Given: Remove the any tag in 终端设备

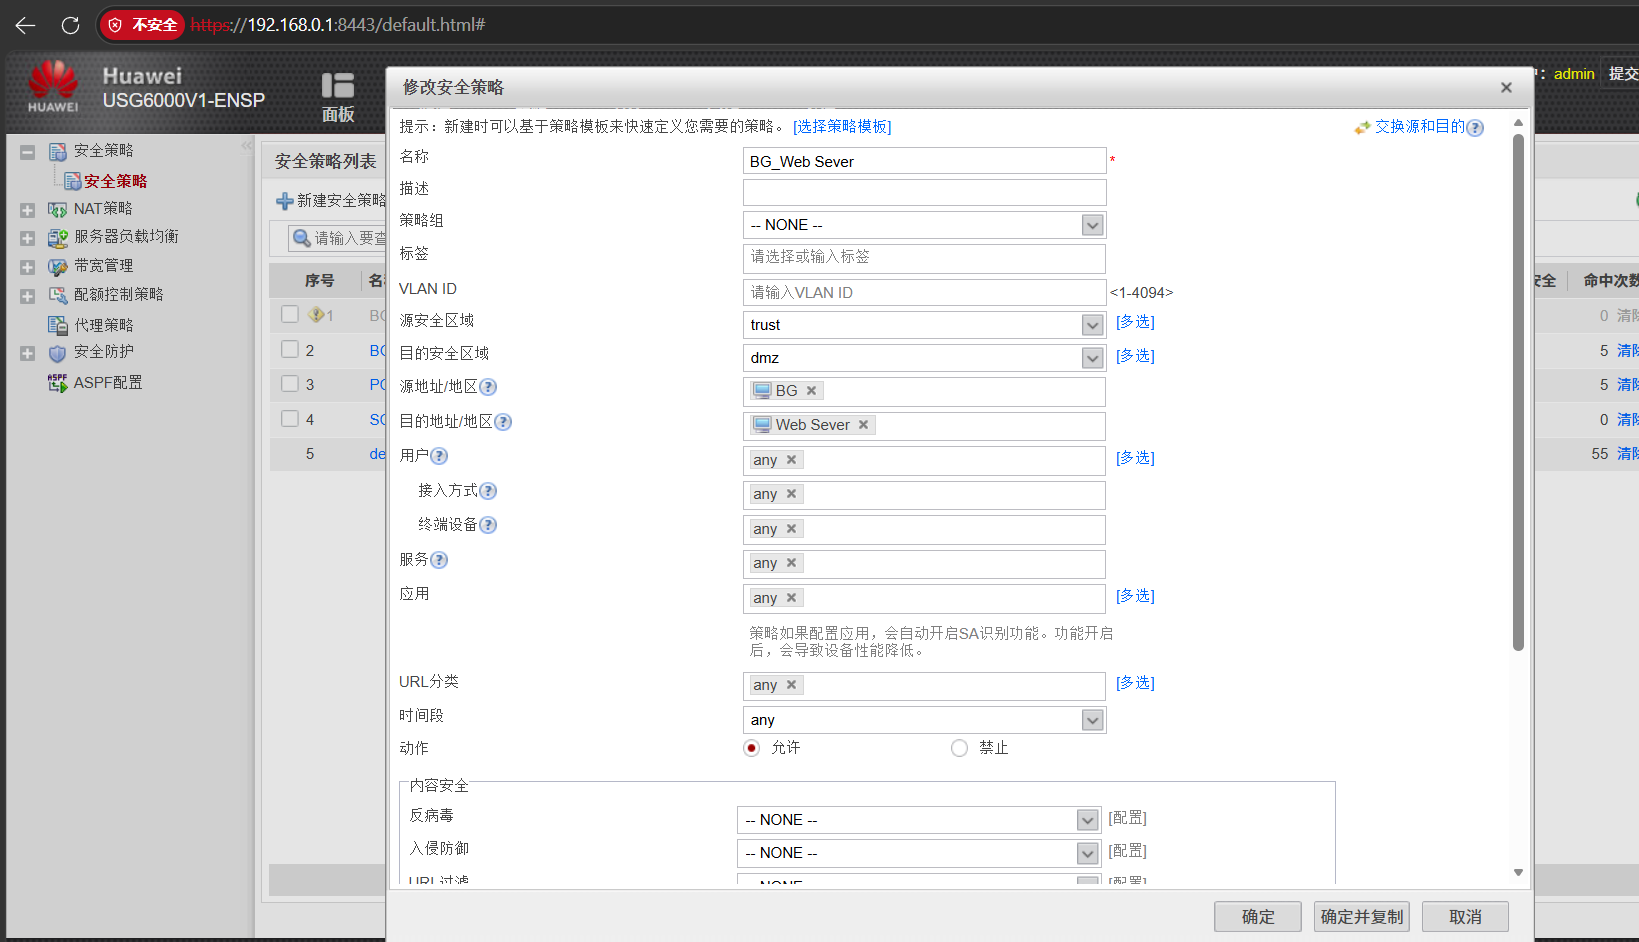Looking at the screenshot, I should pos(791,529).
